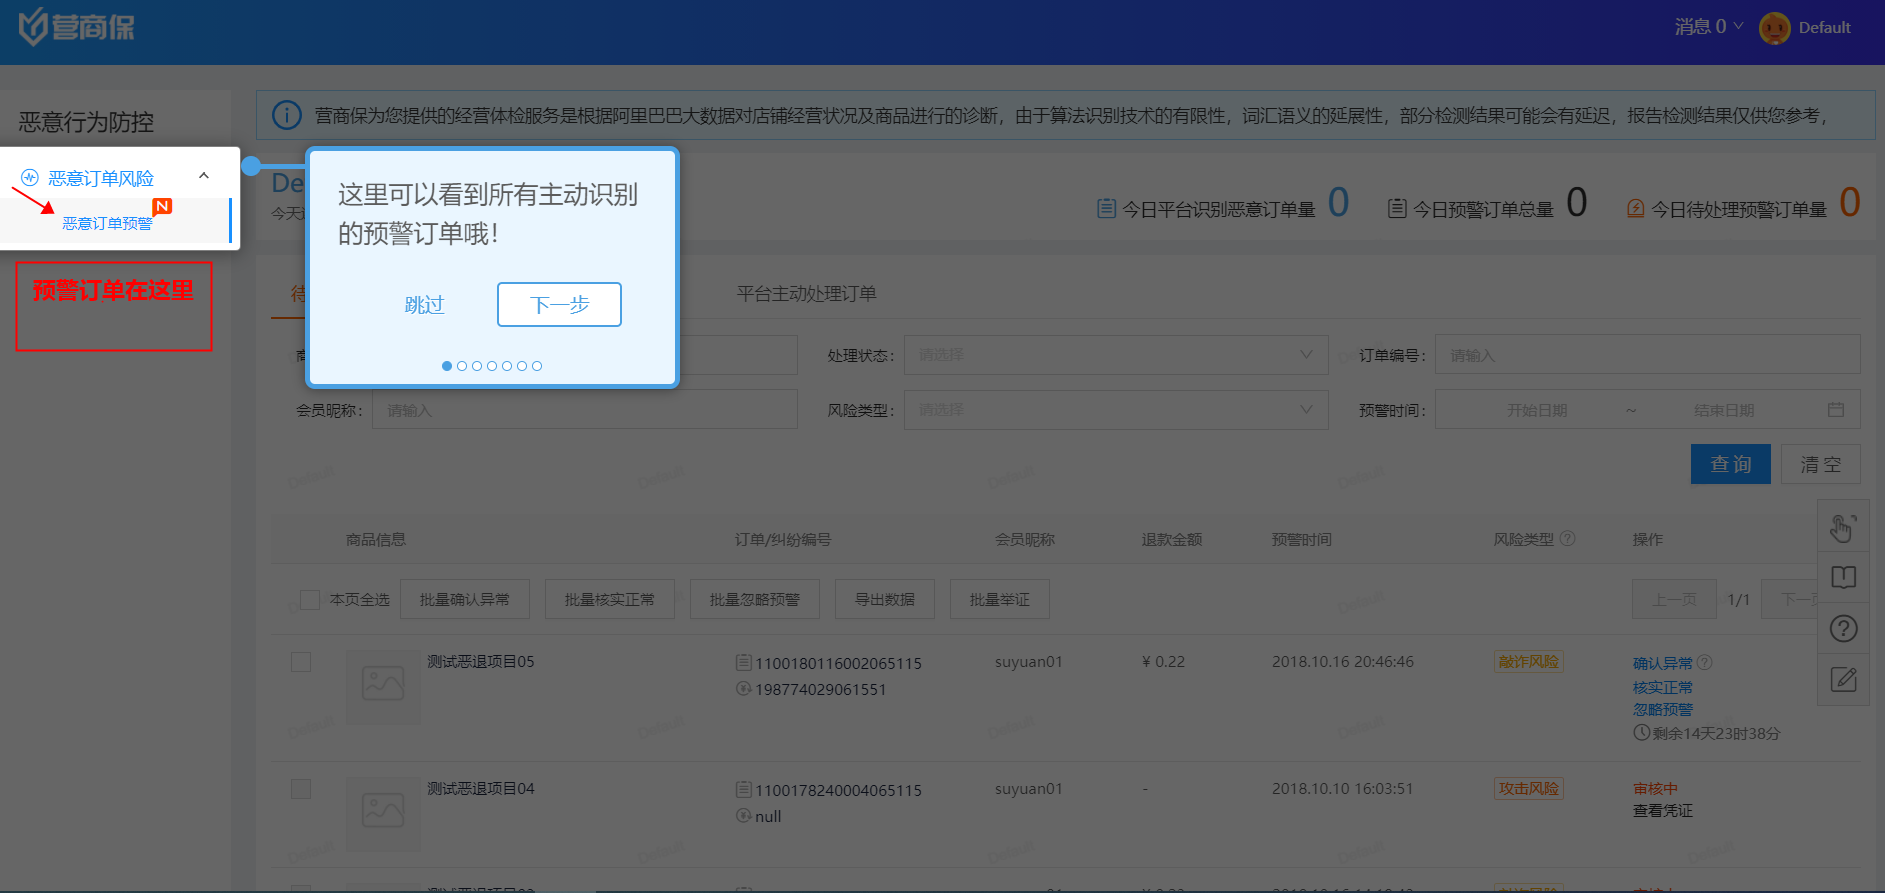1885x893 pixels.
Task: Click 下一步 button in the guide popup
Action: click(559, 305)
